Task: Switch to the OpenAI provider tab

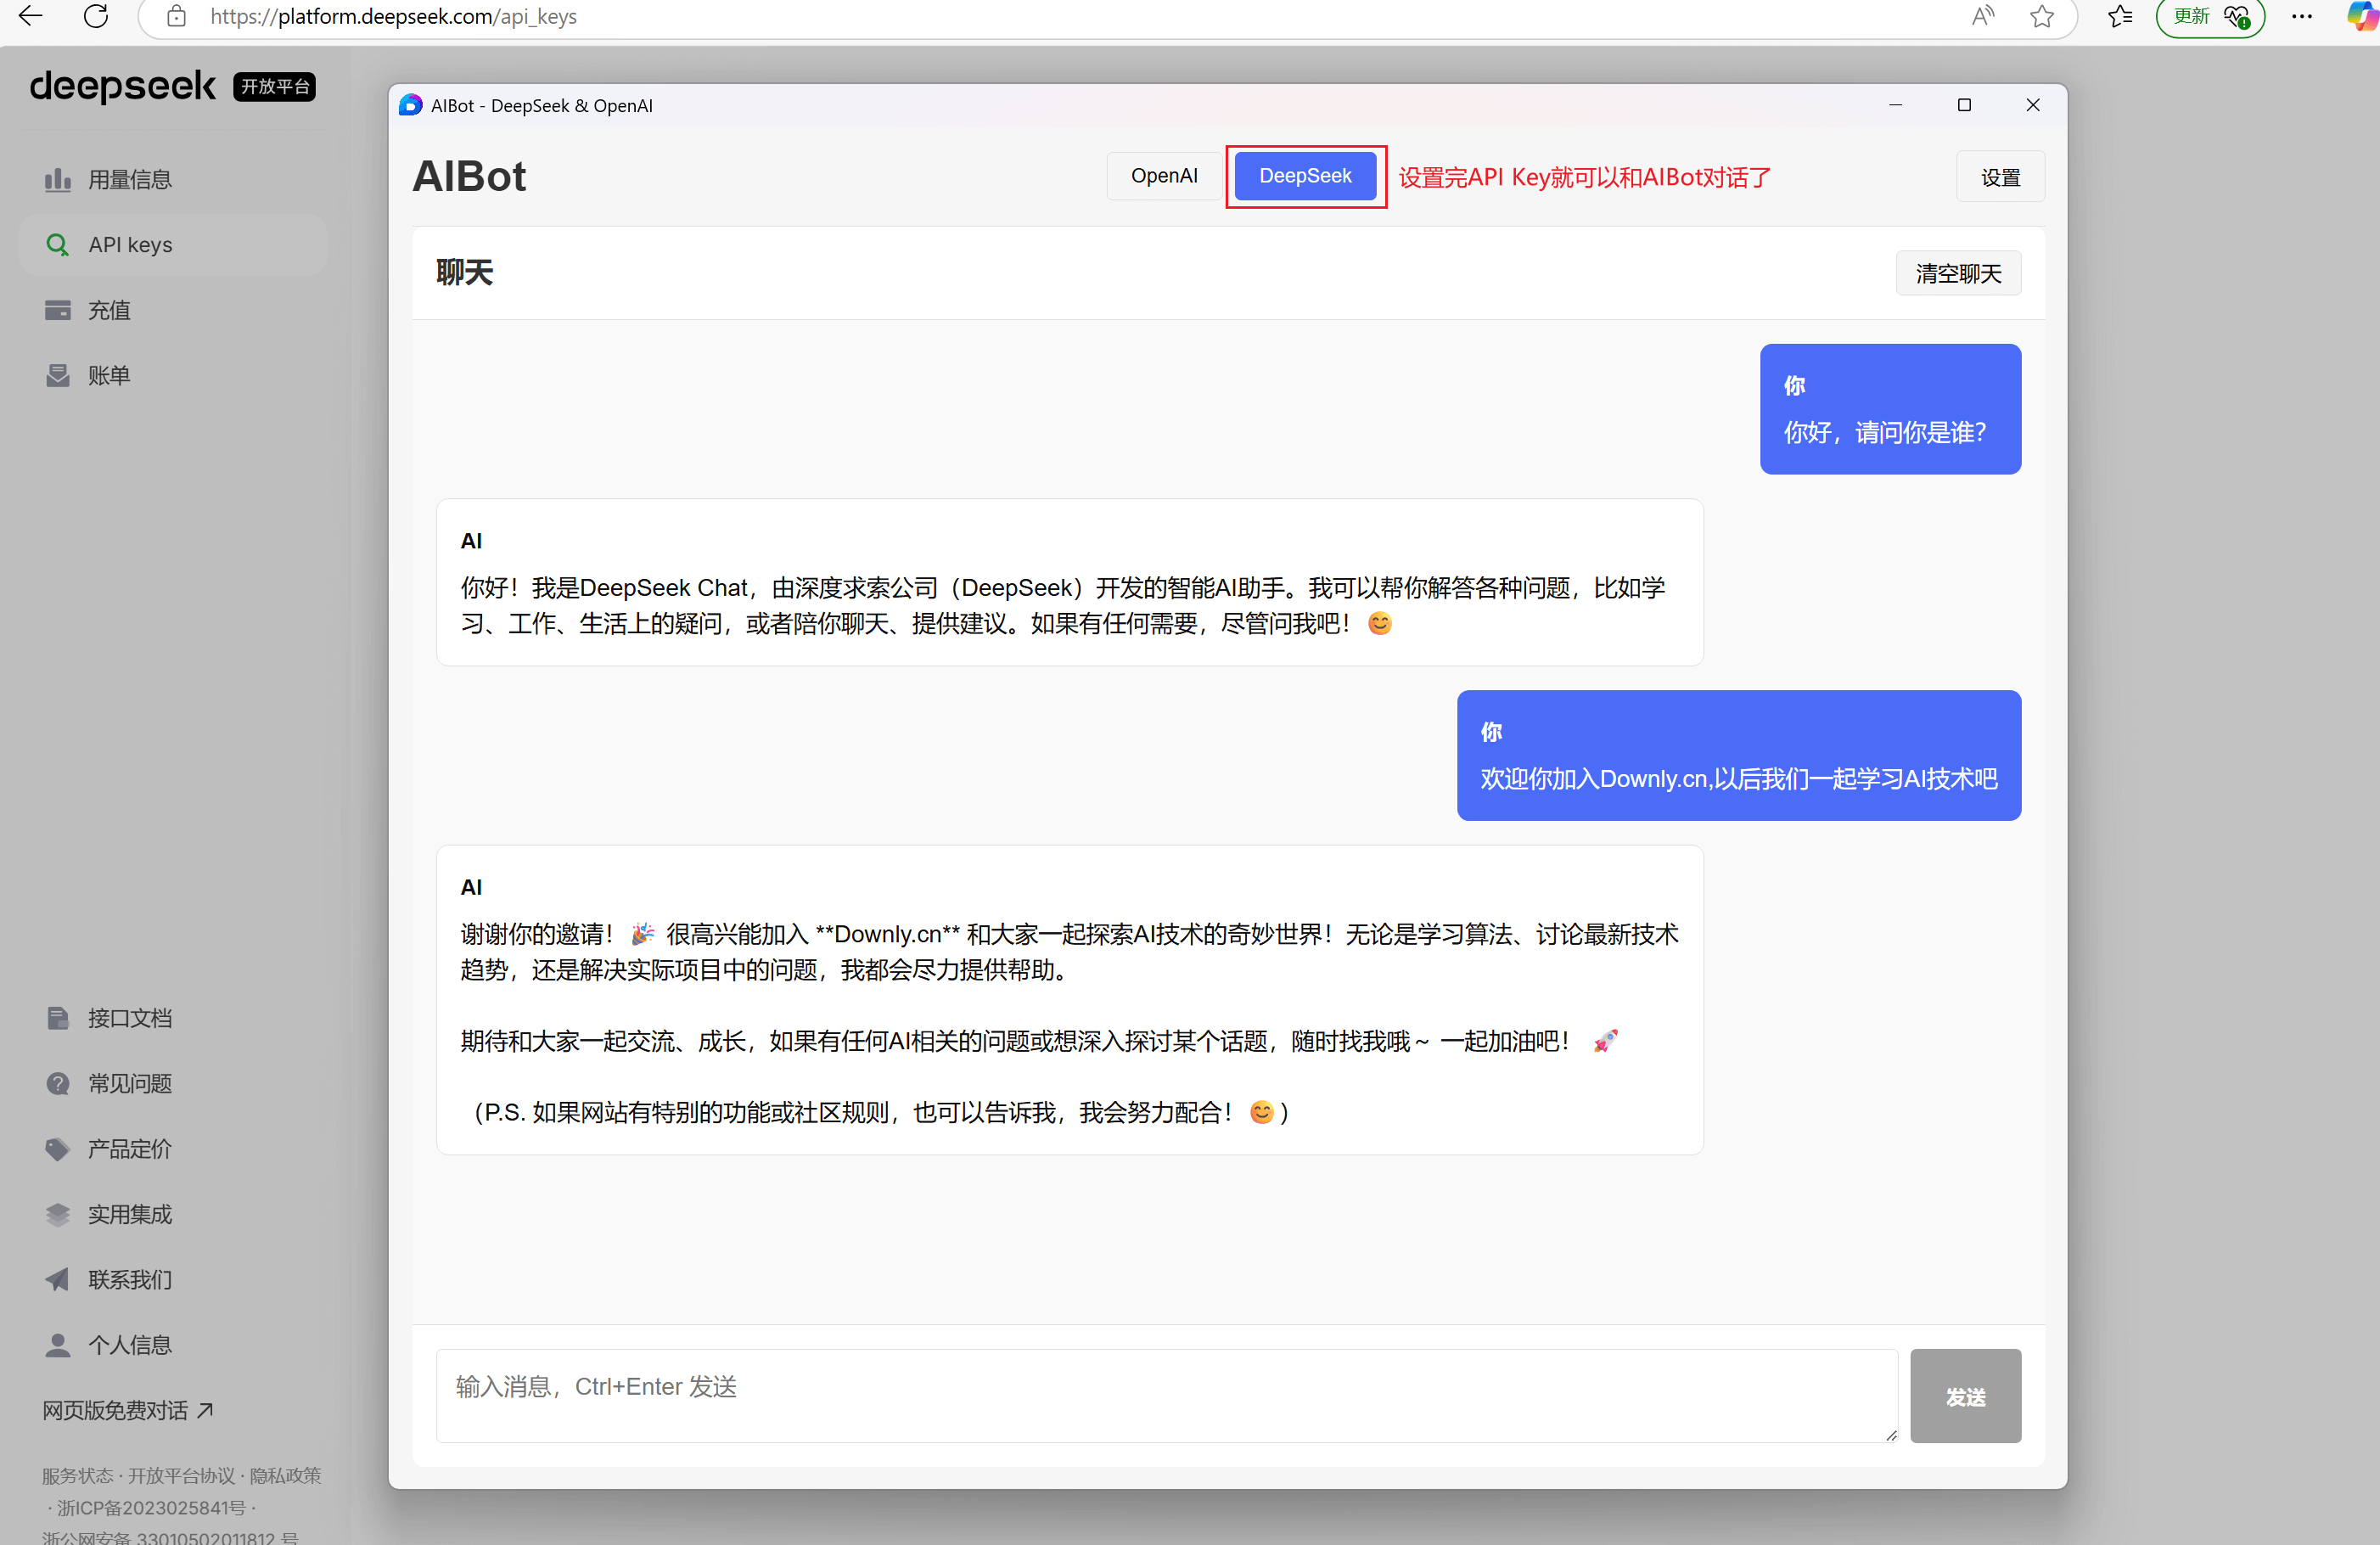Action: tap(1164, 176)
